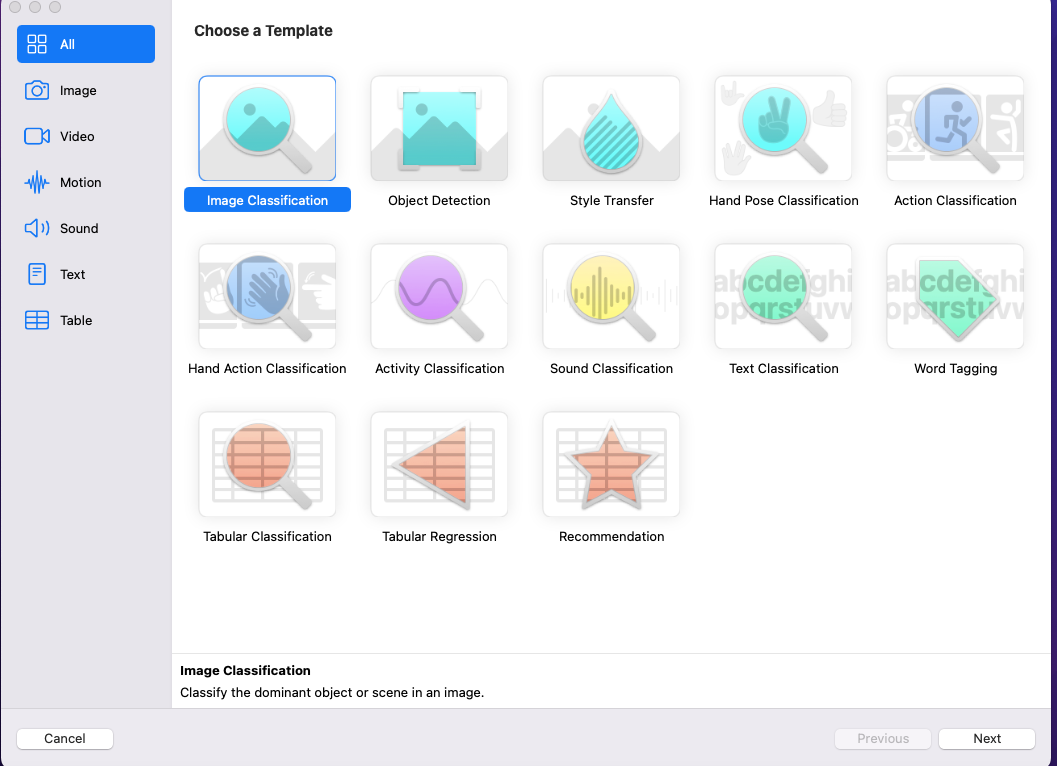Pick the Activity Classification template
The image size is (1057, 766).
439,296
